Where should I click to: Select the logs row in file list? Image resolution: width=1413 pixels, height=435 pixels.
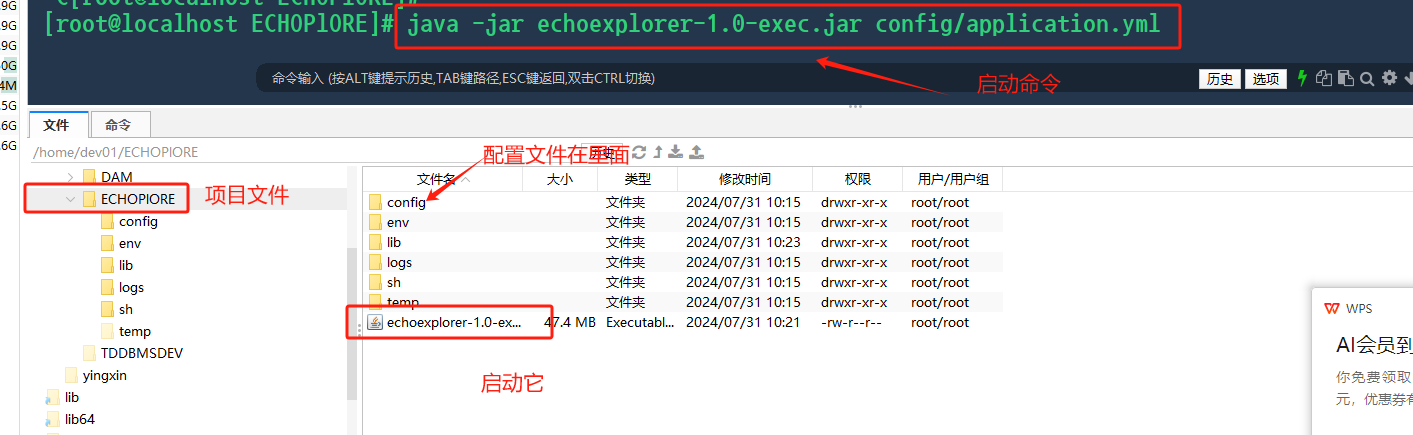685,262
